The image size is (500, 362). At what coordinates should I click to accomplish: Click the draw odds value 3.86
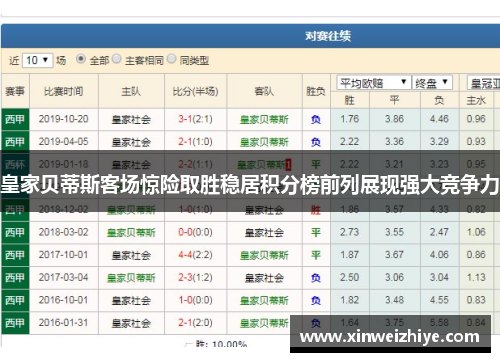click(394, 119)
